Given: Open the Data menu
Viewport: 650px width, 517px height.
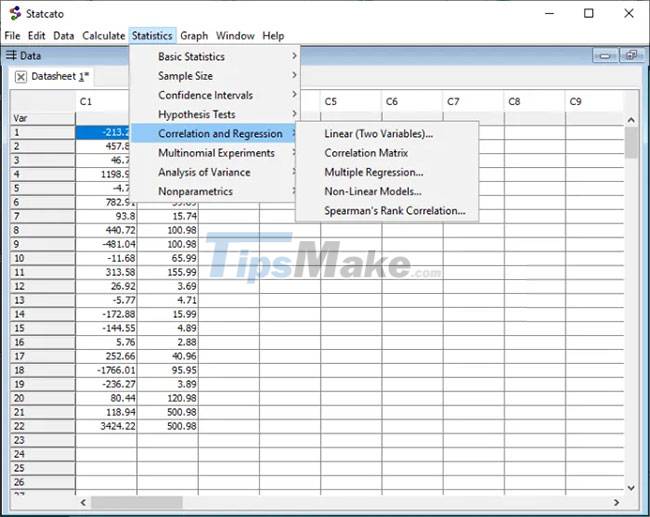Looking at the screenshot, I should click(63, 36).
